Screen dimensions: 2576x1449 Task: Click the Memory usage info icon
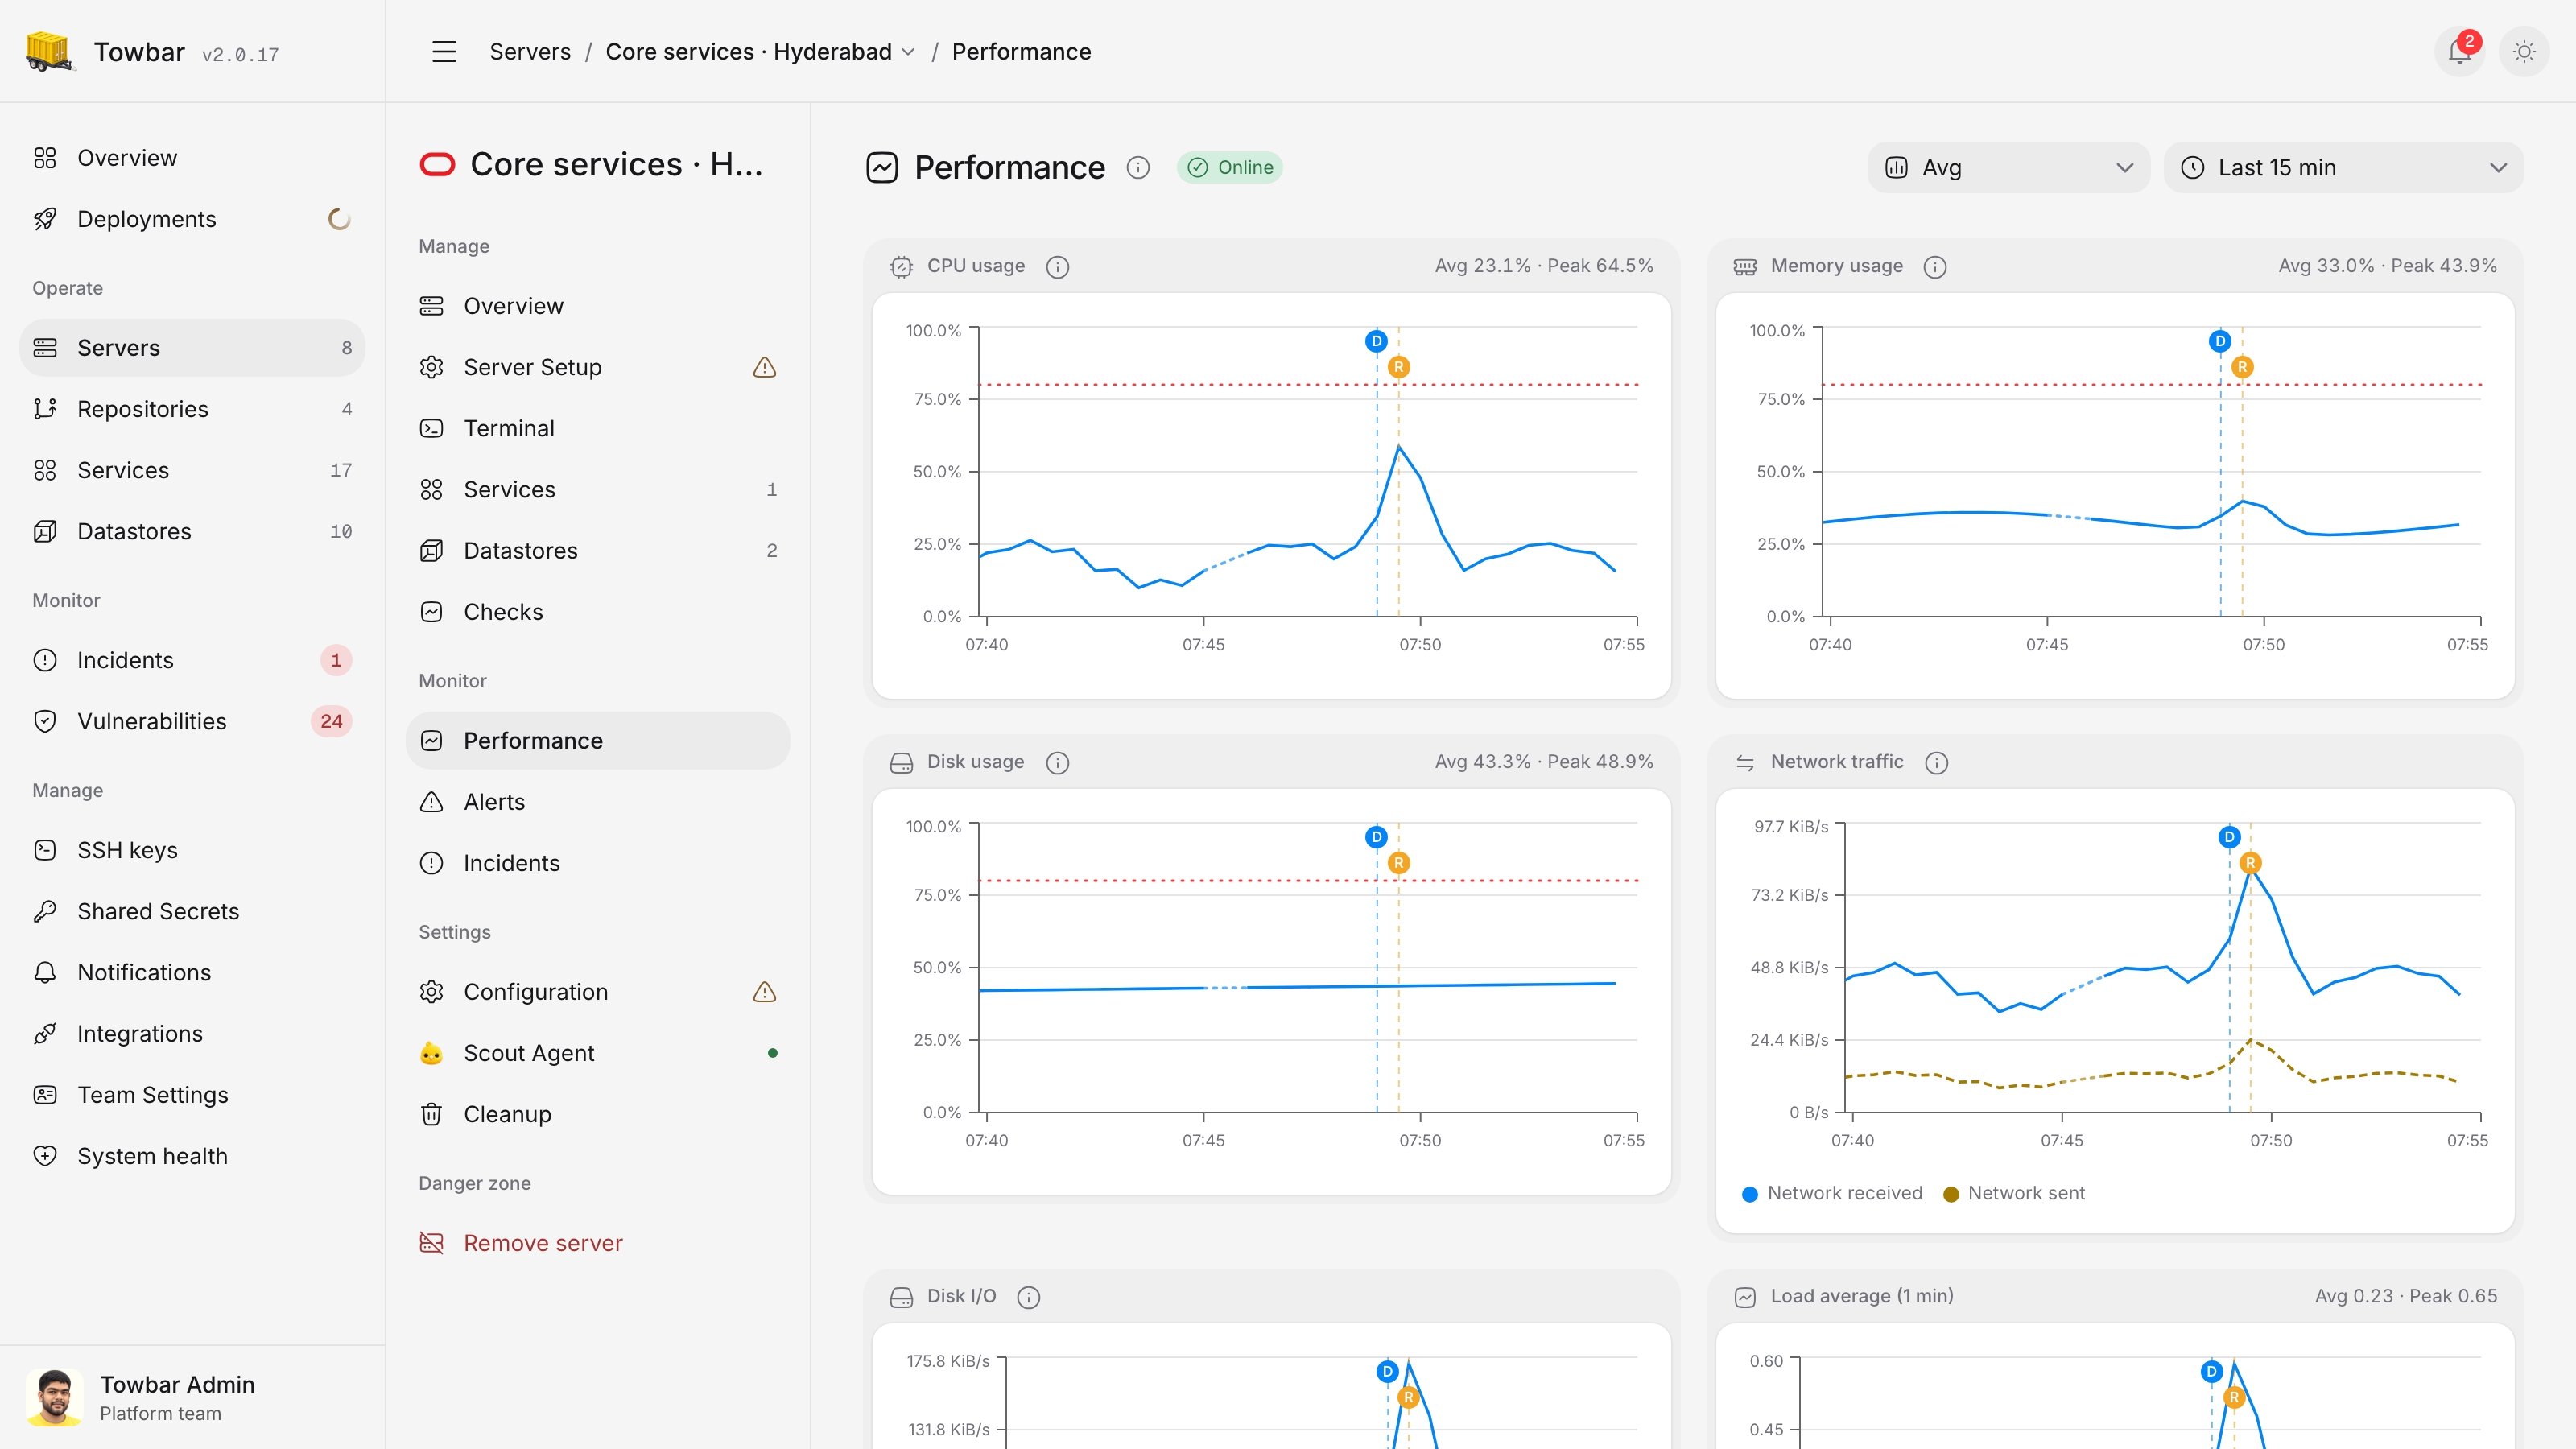[1935, 267]
